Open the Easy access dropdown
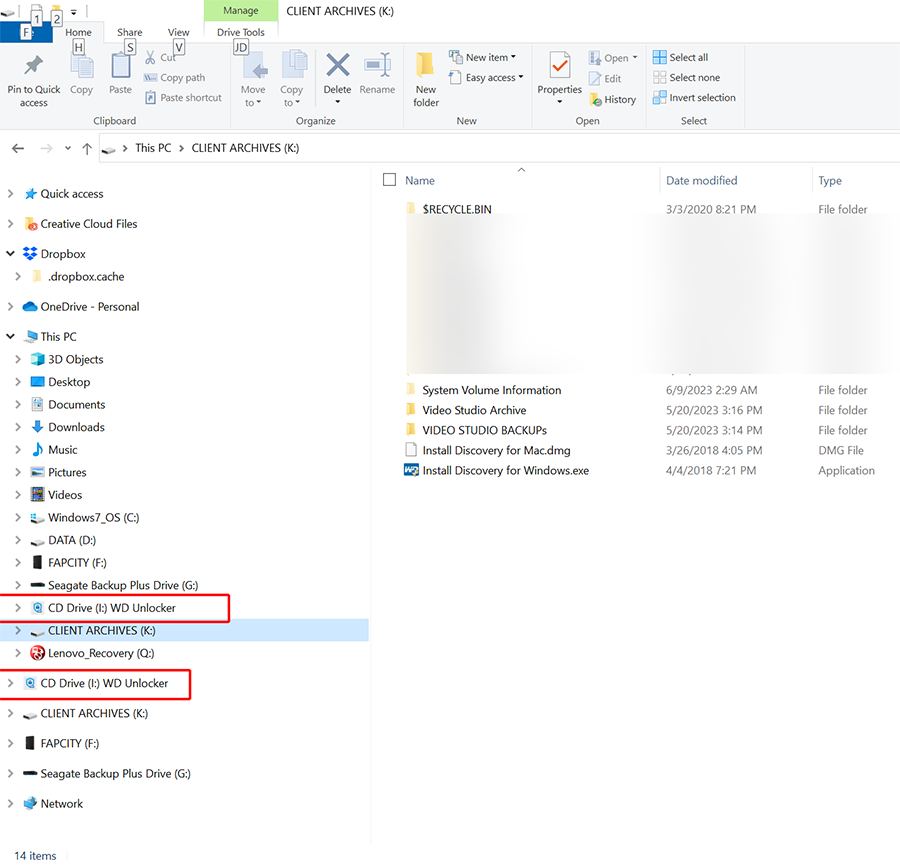The width and height of the screenshot is (900, 866). click(486, 77)
